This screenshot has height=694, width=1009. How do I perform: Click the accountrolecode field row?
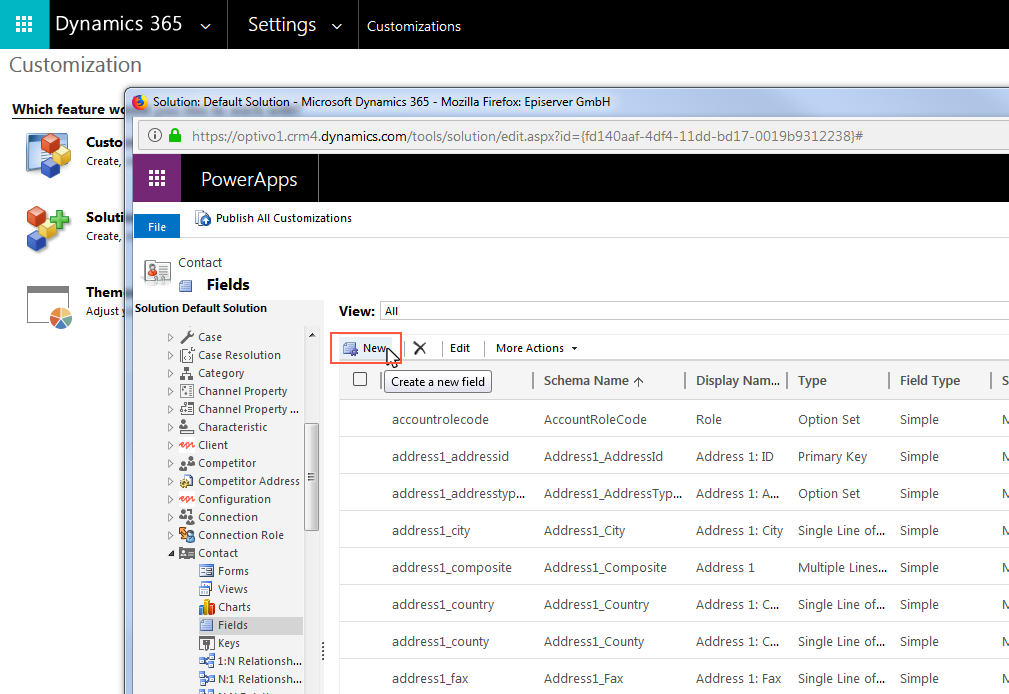(x=674, y=420)
